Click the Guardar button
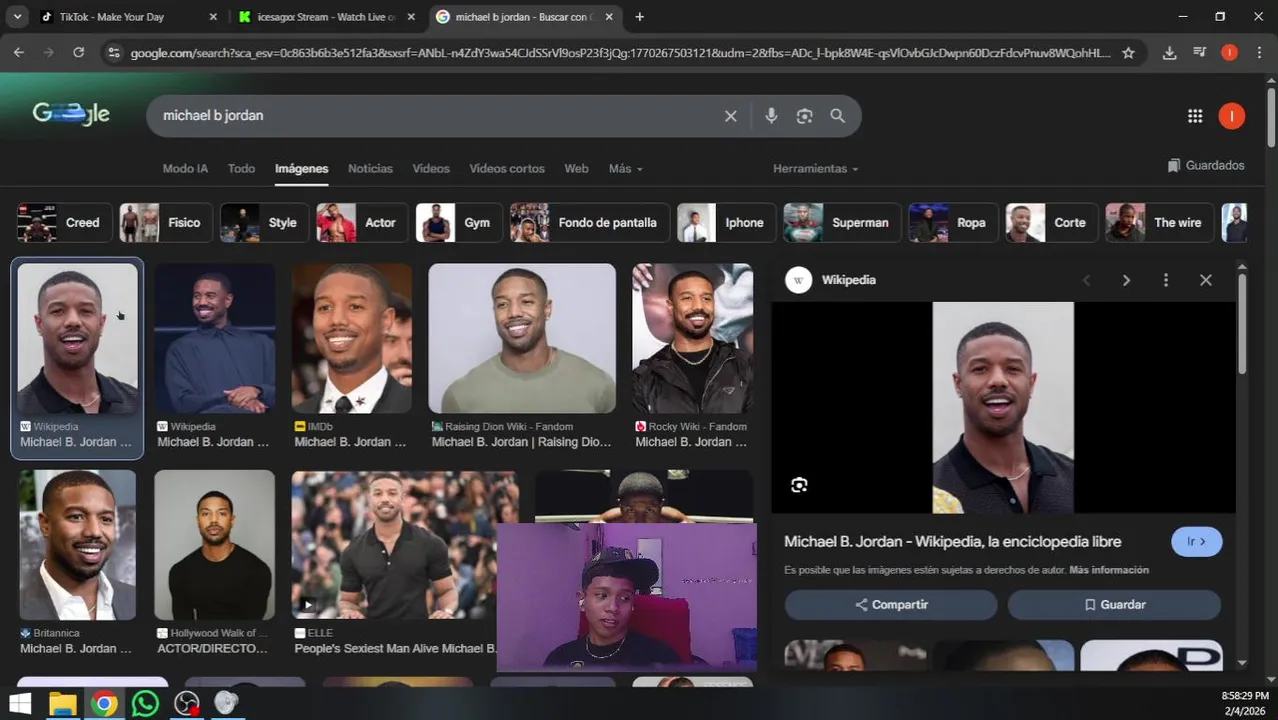This screenshot has height=720, width=1278. 1114,605
